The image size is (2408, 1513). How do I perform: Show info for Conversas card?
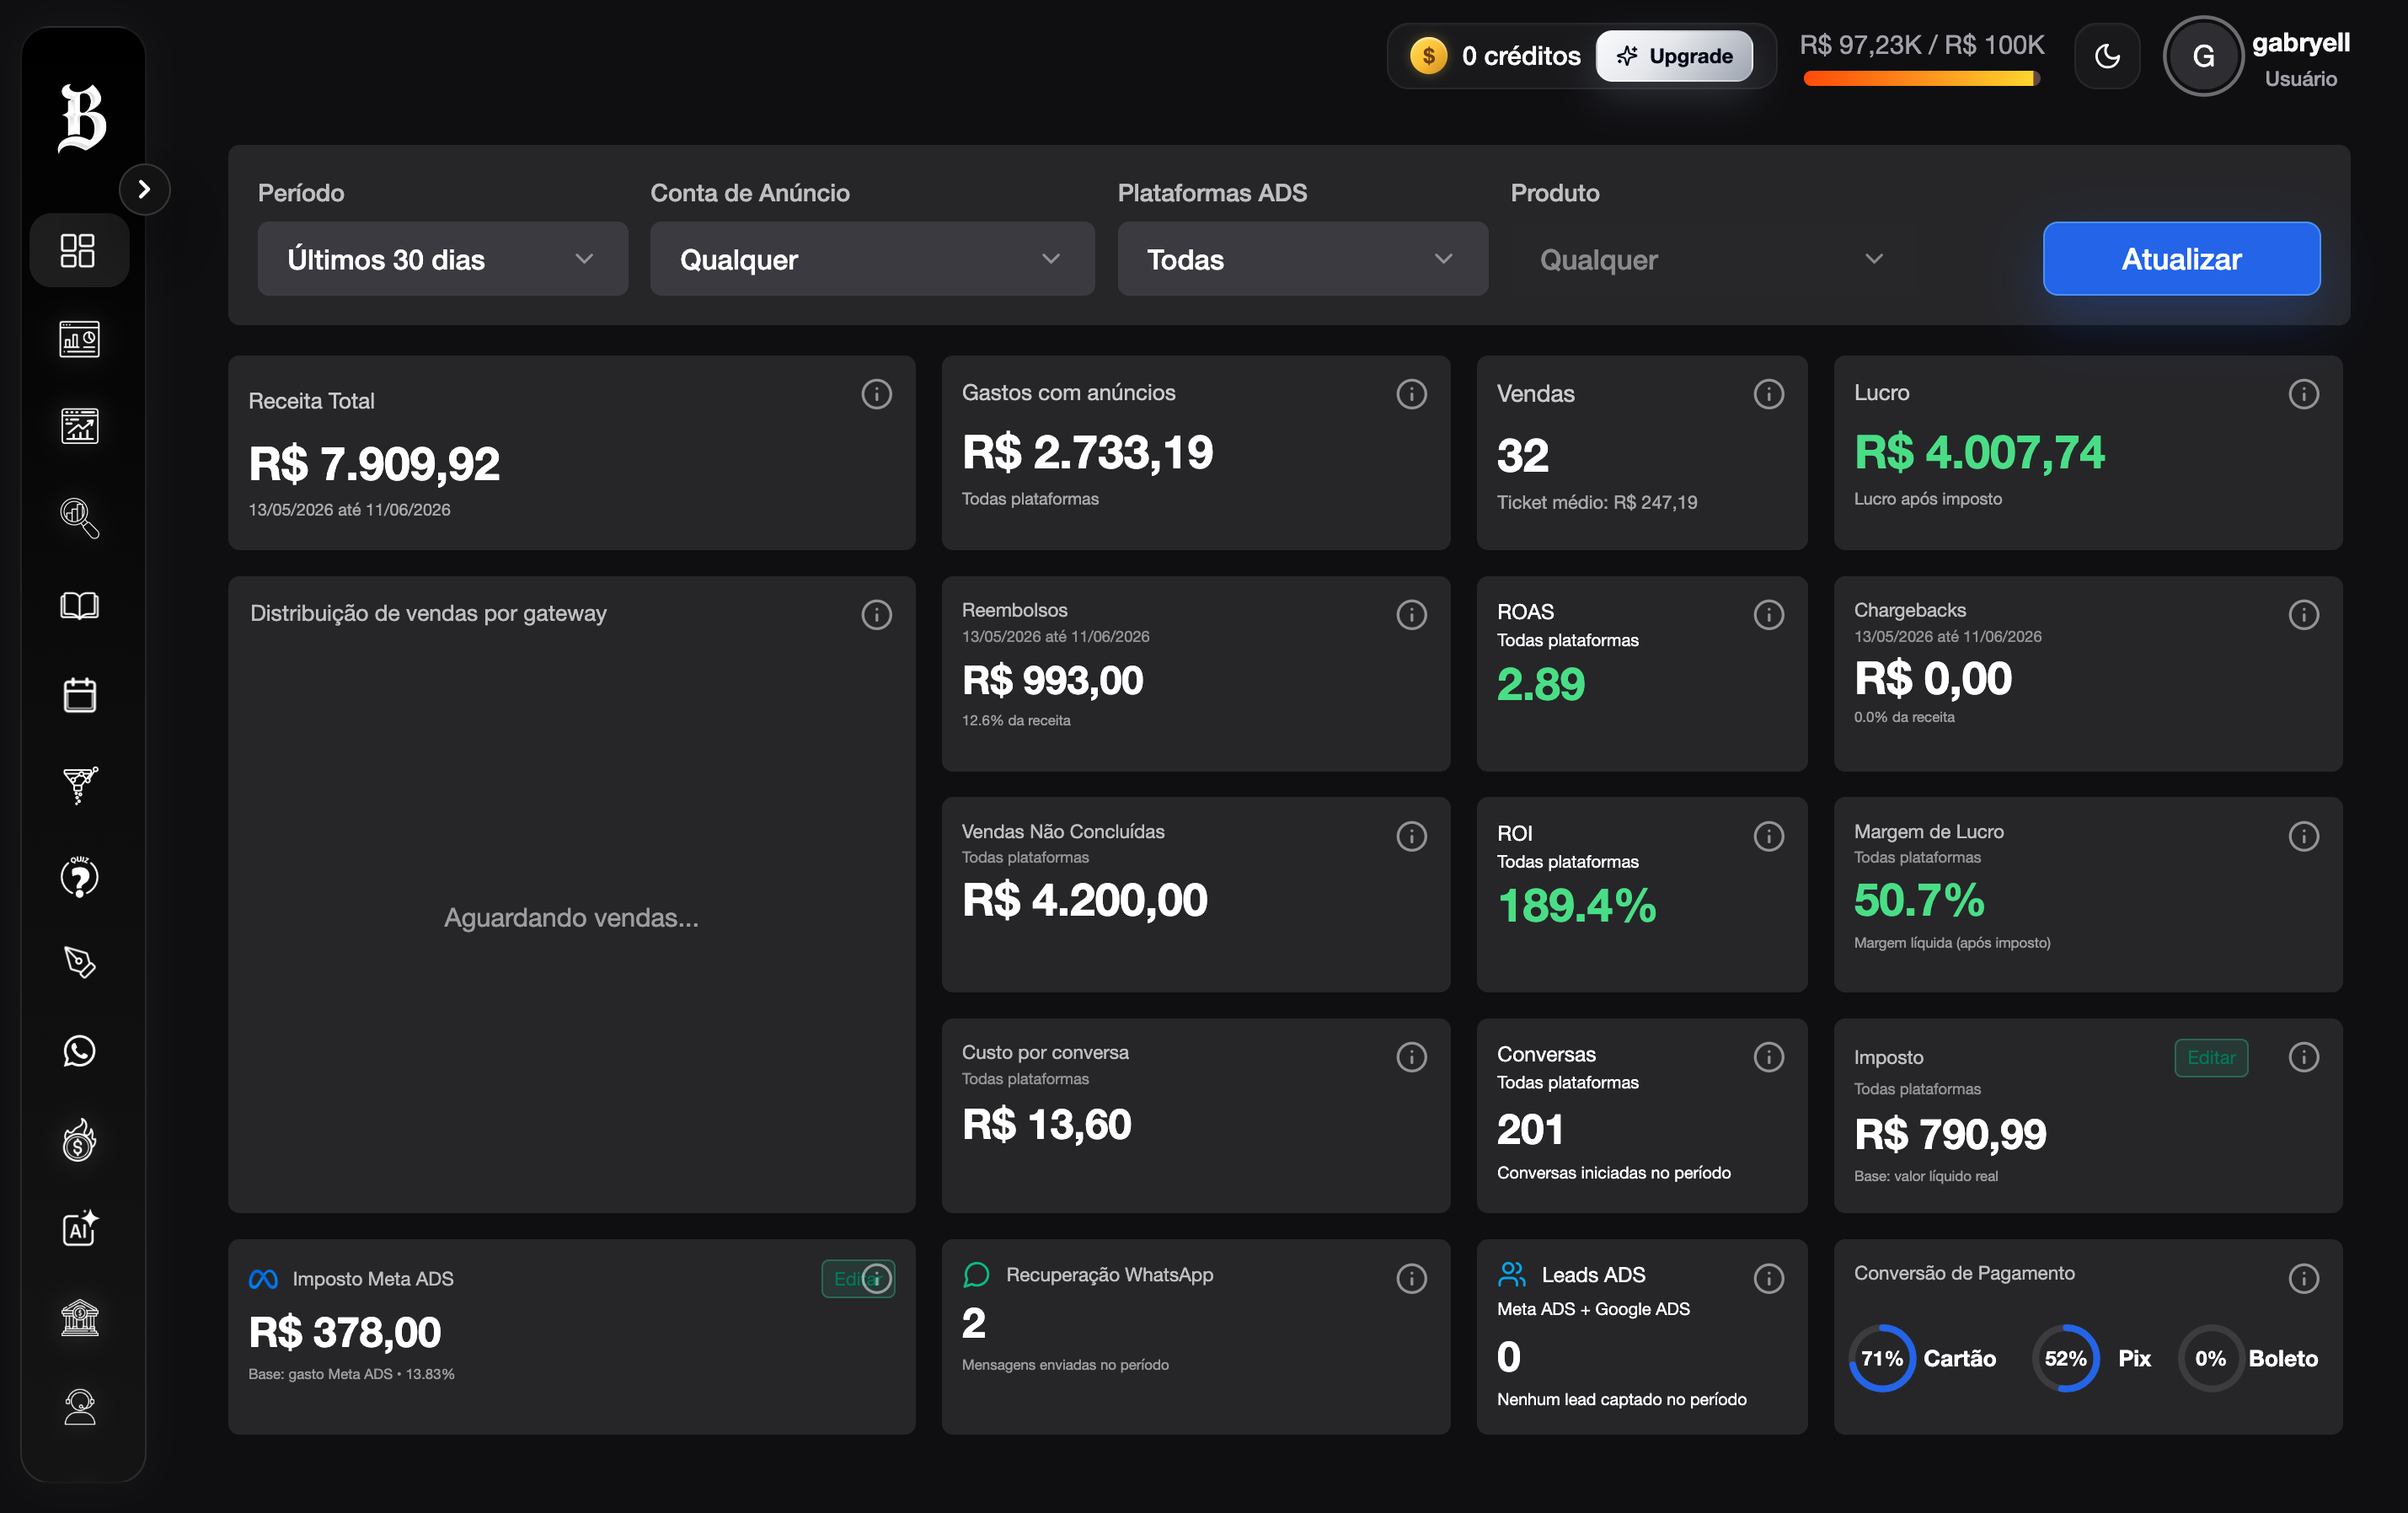click(x=1768, y=1057)
